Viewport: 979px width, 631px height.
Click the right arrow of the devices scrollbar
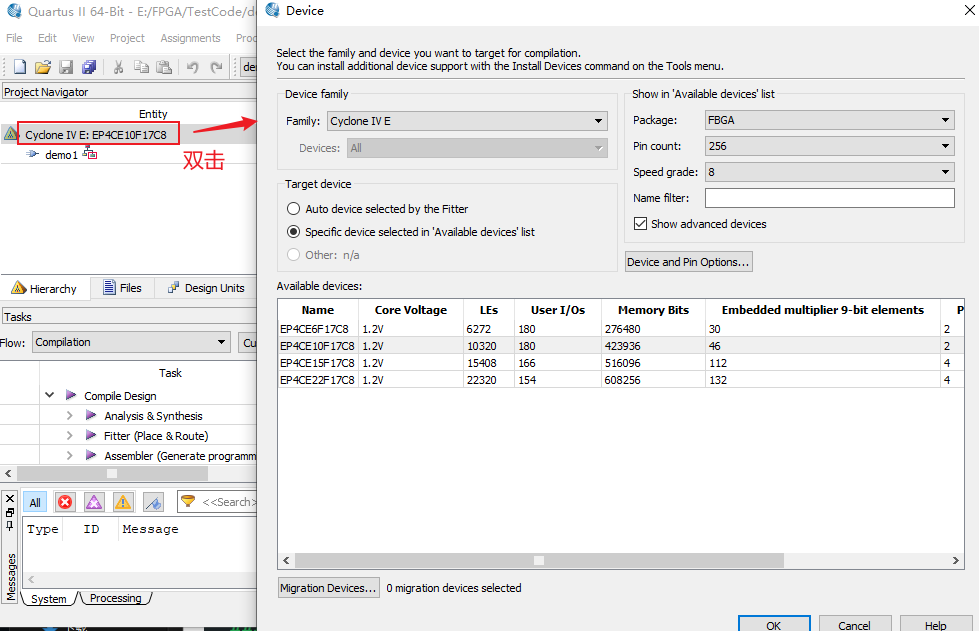(955, 560)
